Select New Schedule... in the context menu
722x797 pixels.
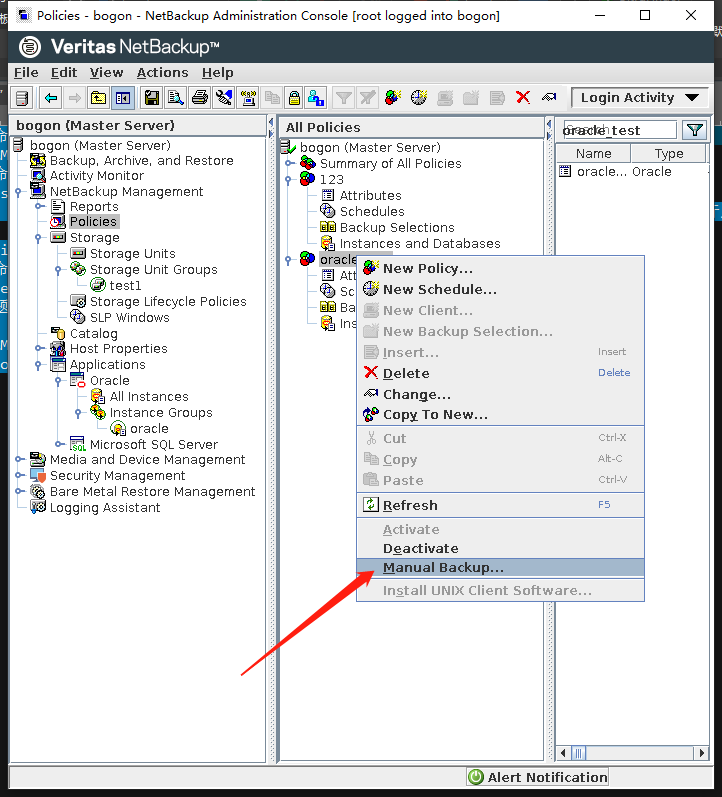click(x=500, y=289)
